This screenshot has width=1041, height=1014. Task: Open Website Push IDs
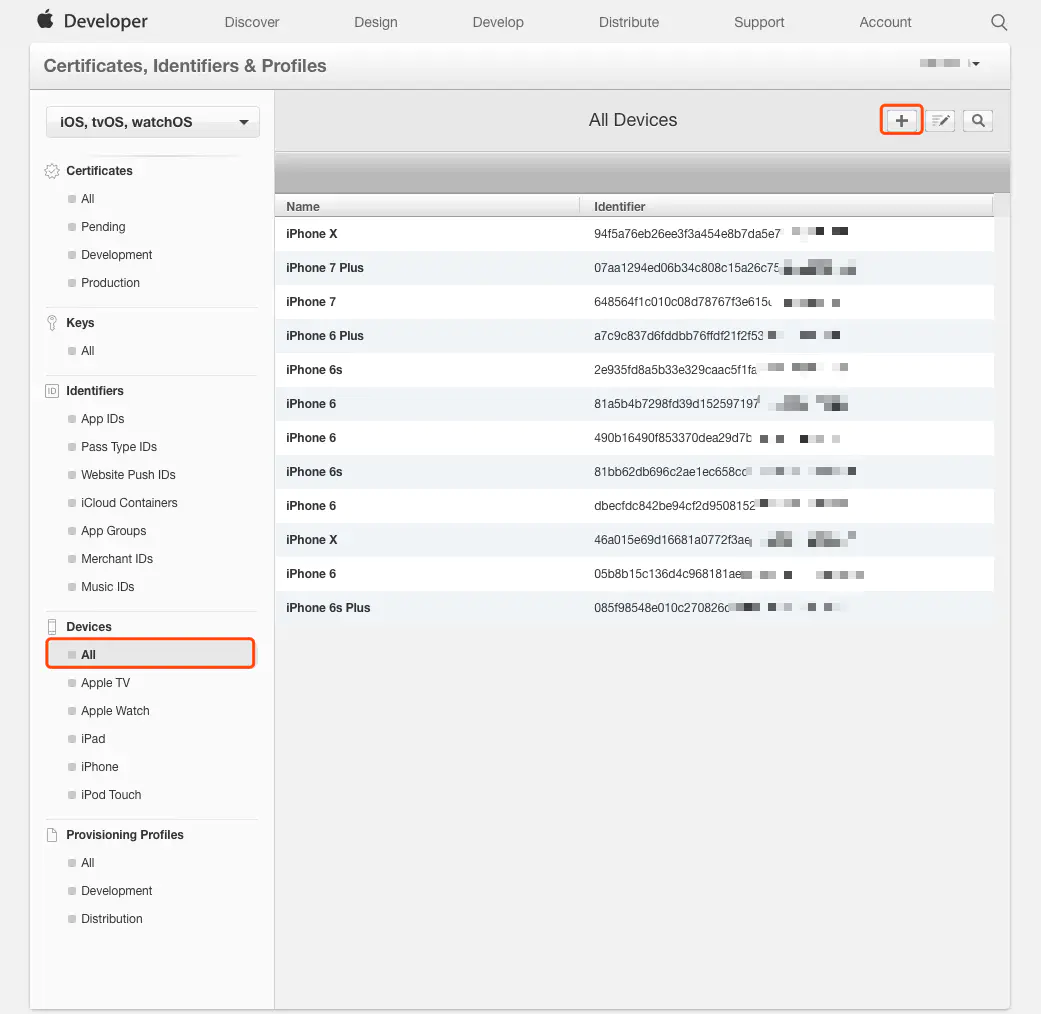pos(128,474)
